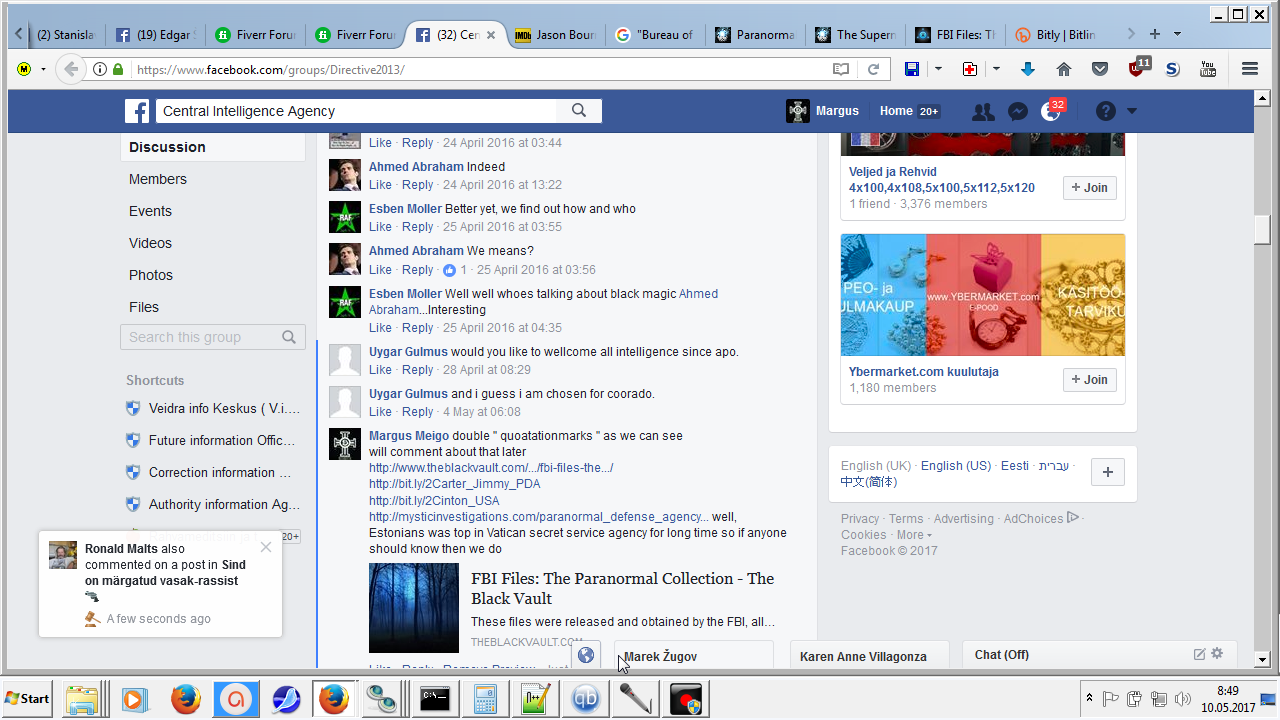Image resolution: width=1280 pixels, height=720 pixels.
Task: Click the new message compose icon in Chat bar
Action: tap(1199, 654)
